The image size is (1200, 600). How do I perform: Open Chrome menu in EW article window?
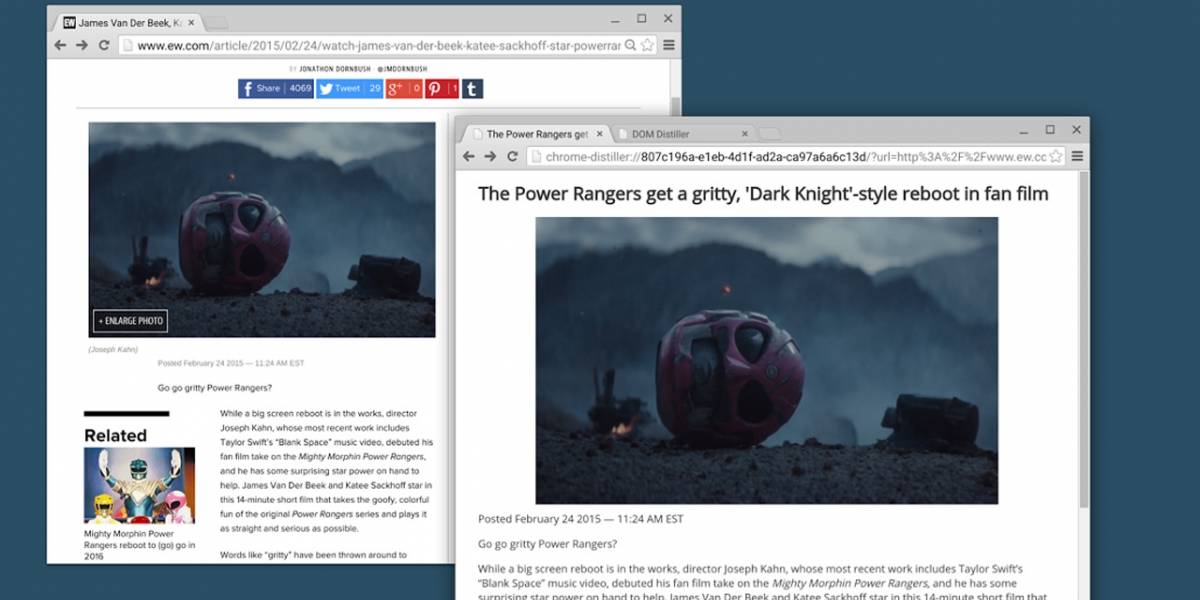(x=669, y=45)
